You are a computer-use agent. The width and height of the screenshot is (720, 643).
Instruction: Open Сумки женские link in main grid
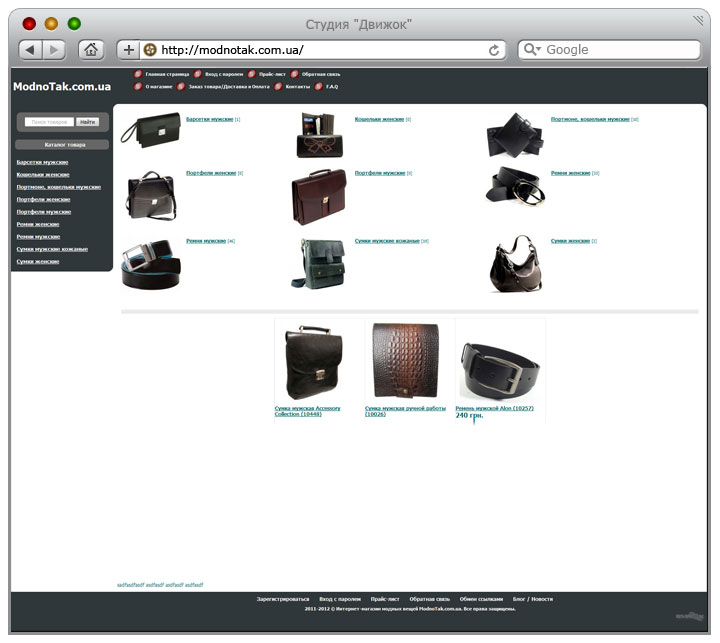(570, 241)
